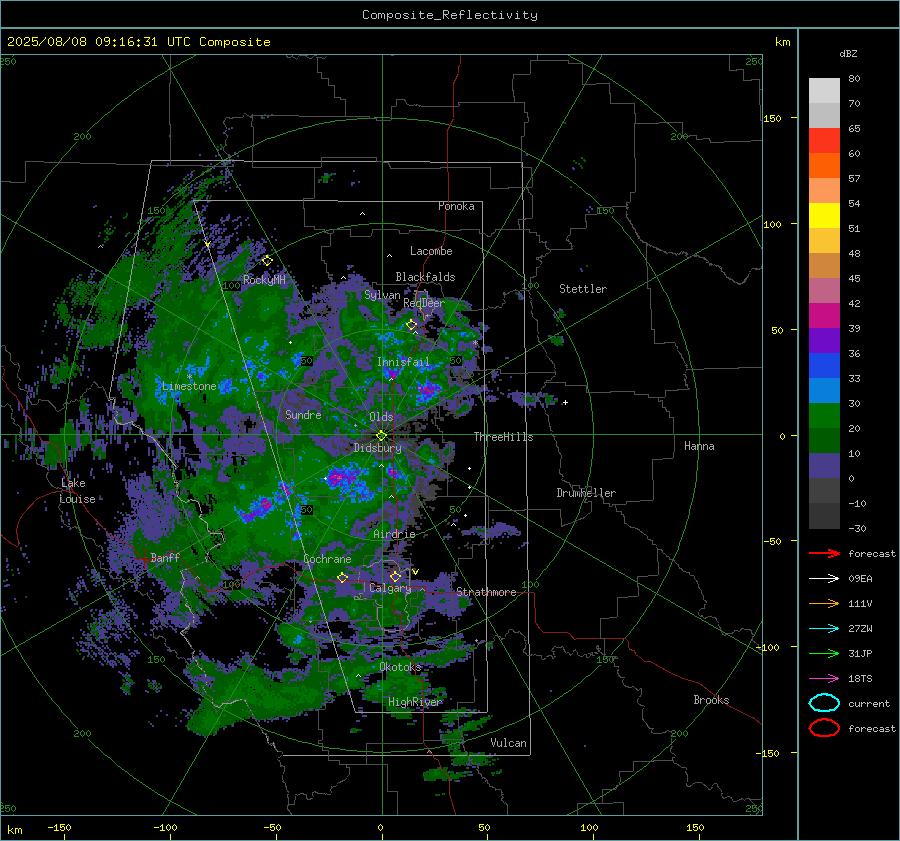Click the cyan 27ZW arrow in the legend
This screenshot has width=900, height=841.
point(824,629)
